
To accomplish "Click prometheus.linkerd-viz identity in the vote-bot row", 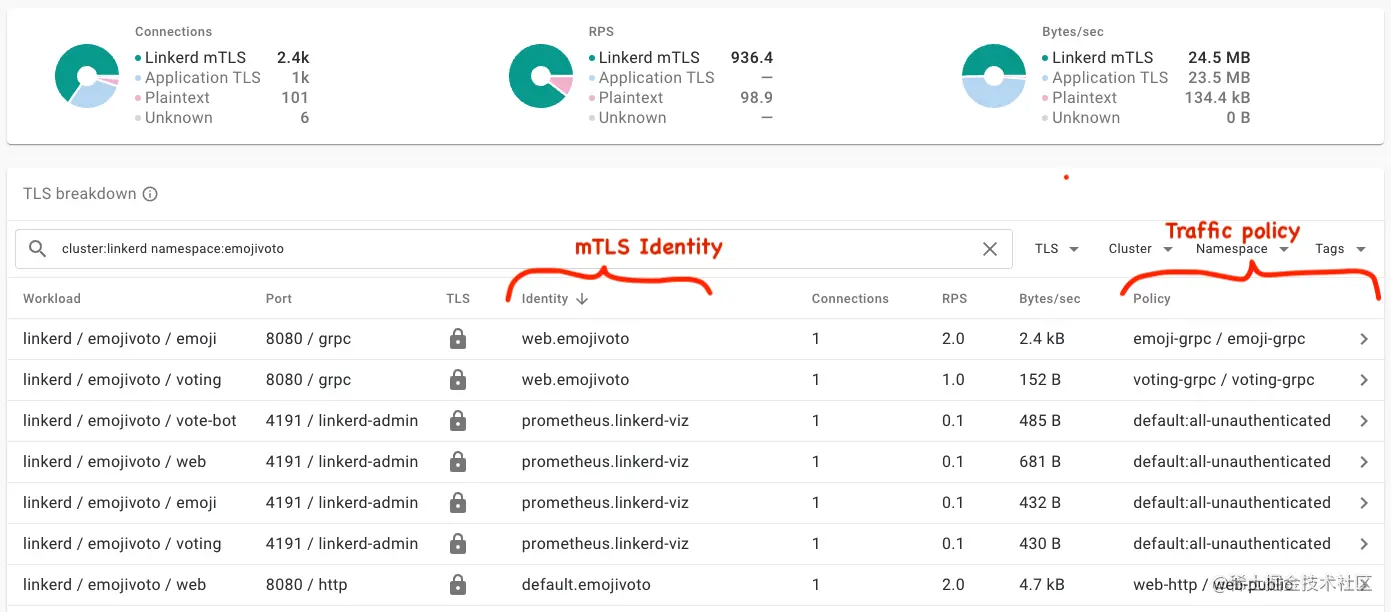I will coord(605,421).
